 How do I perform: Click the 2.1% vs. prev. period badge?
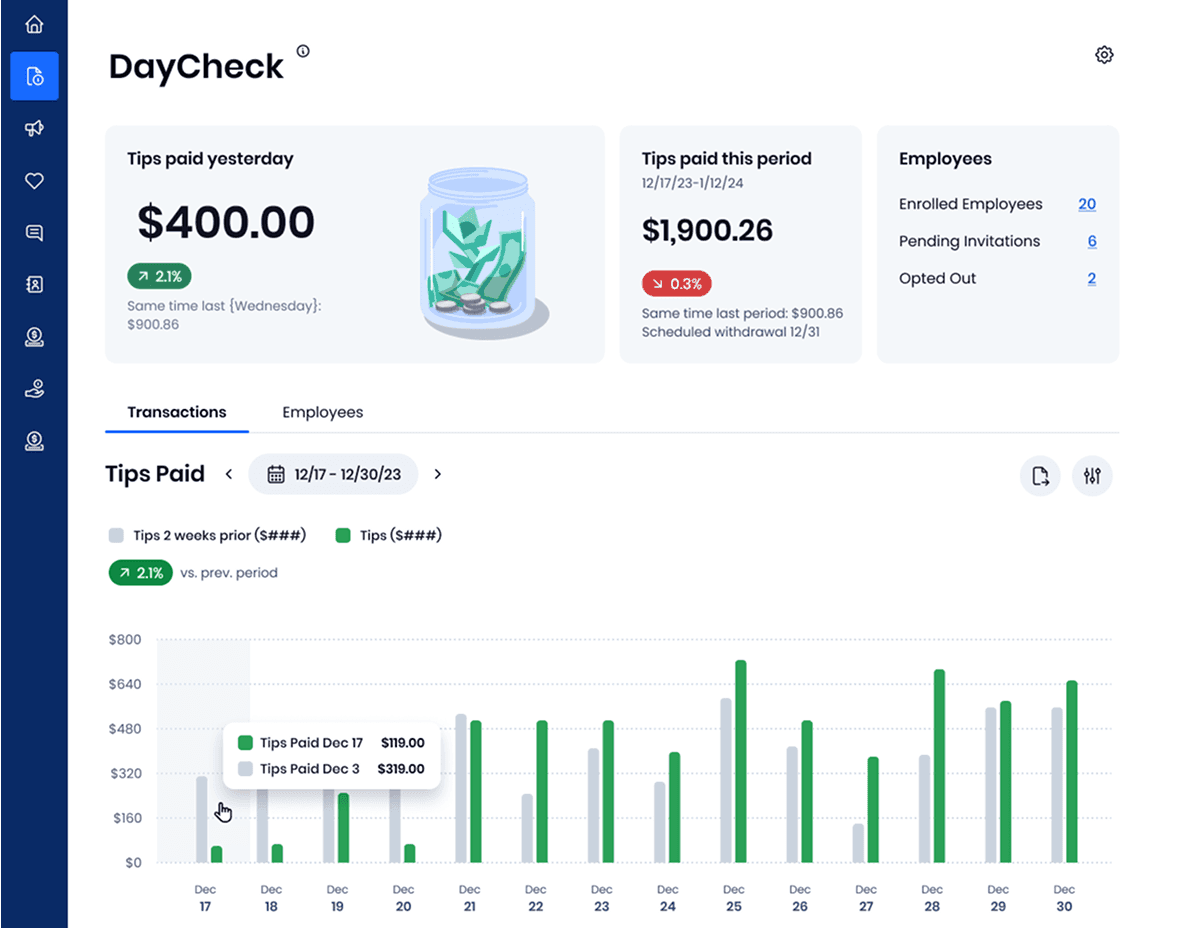click(x=141, y=573)
